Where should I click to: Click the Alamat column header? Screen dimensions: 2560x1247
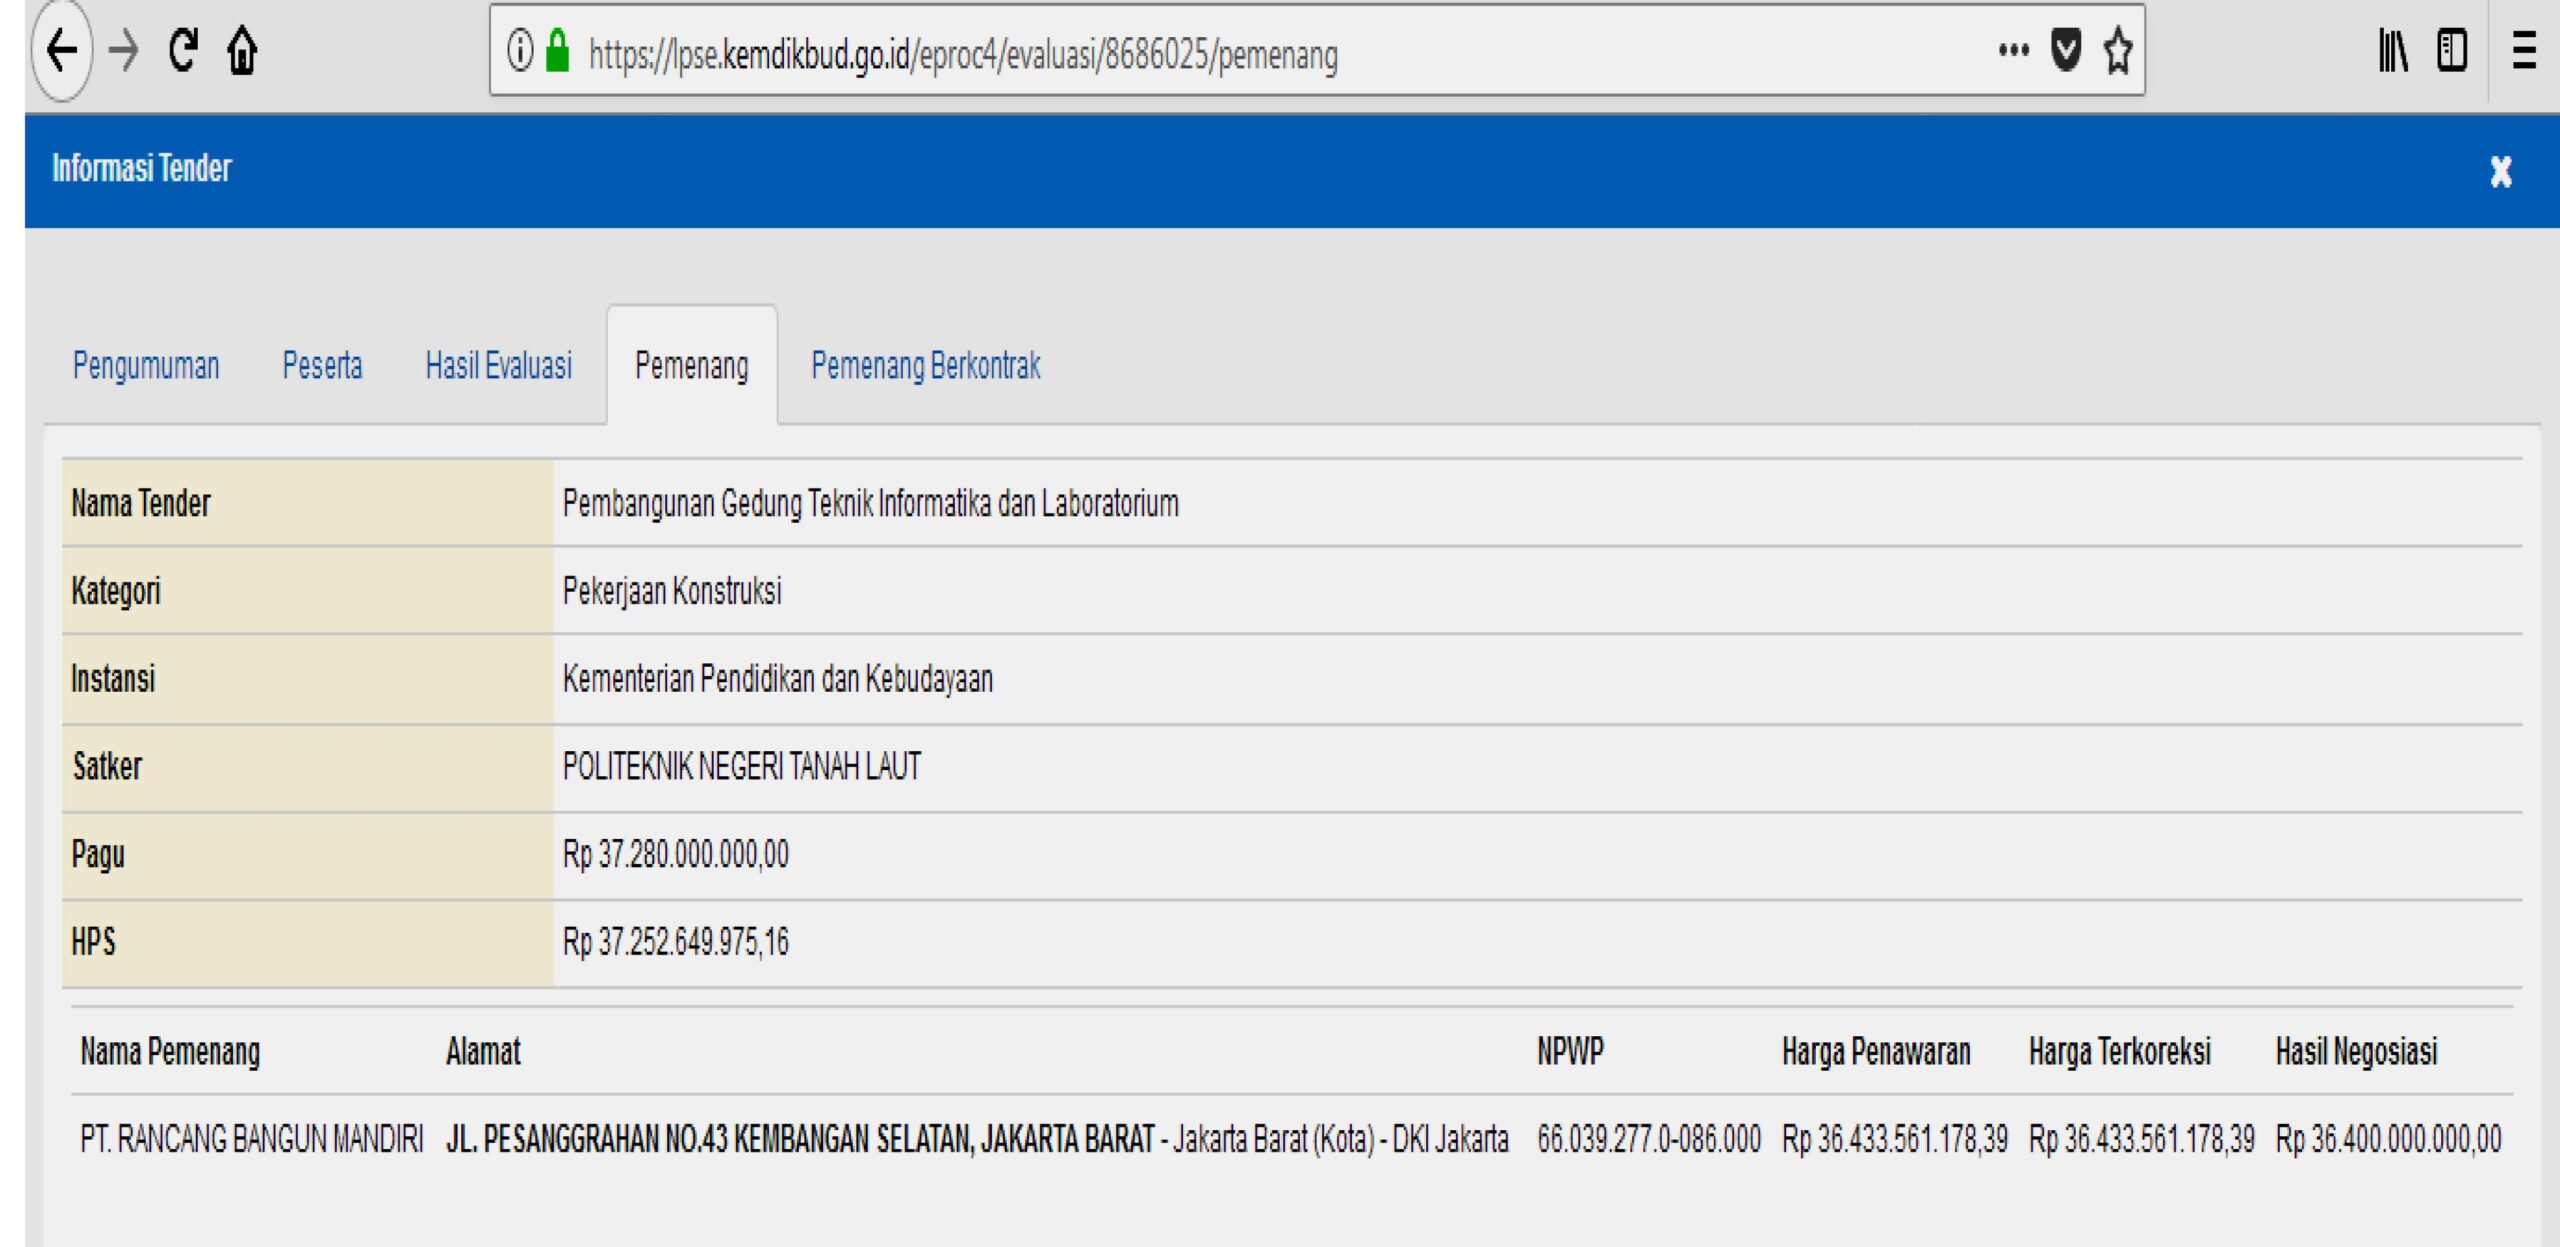tap(483, 1052)
